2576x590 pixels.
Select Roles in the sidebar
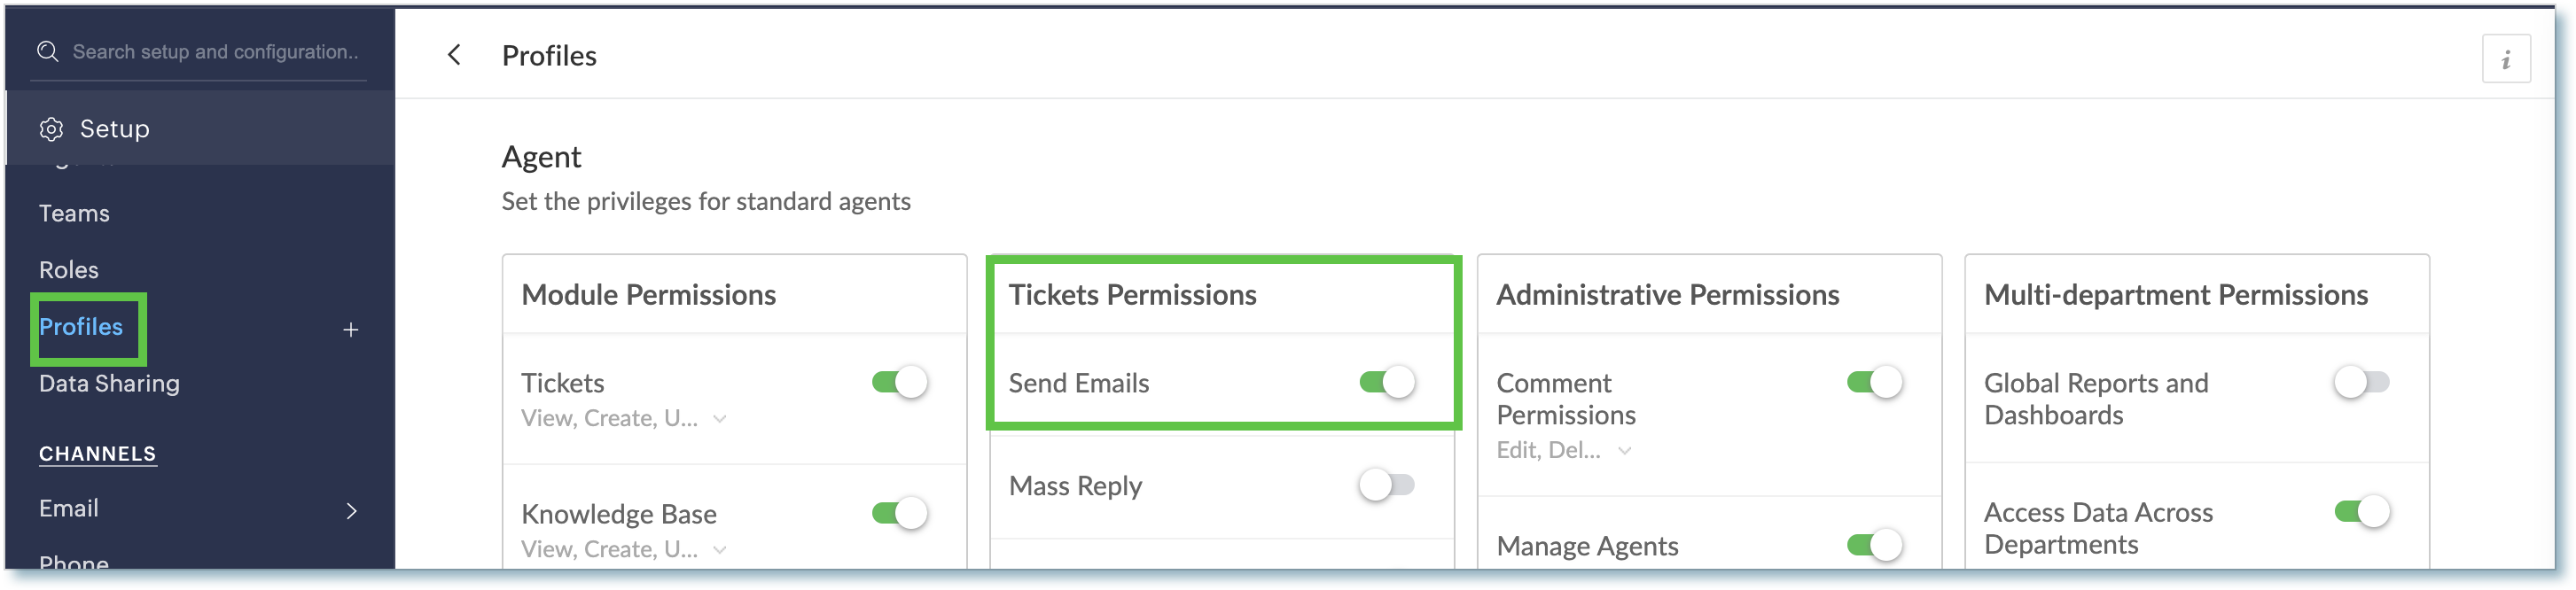coord(69,270)
